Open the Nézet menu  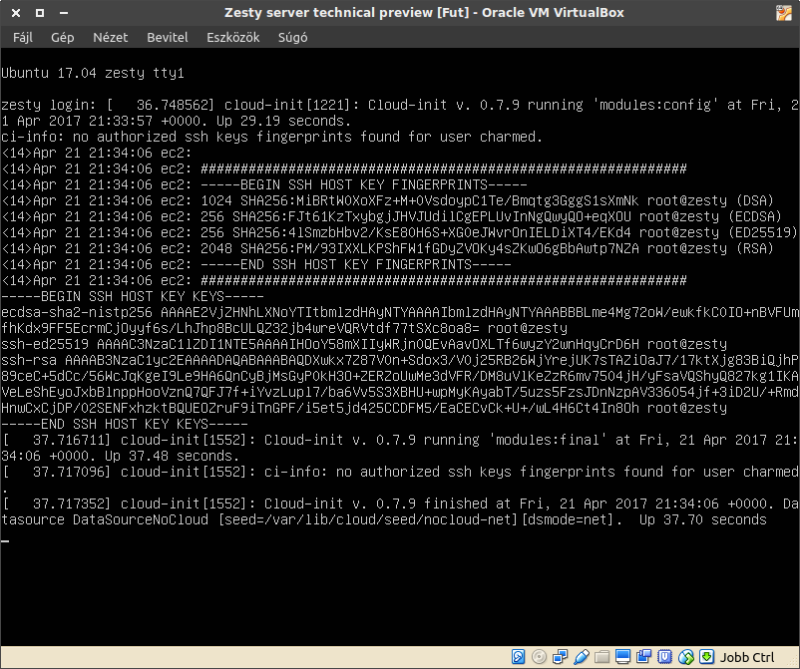click(110, 37)
